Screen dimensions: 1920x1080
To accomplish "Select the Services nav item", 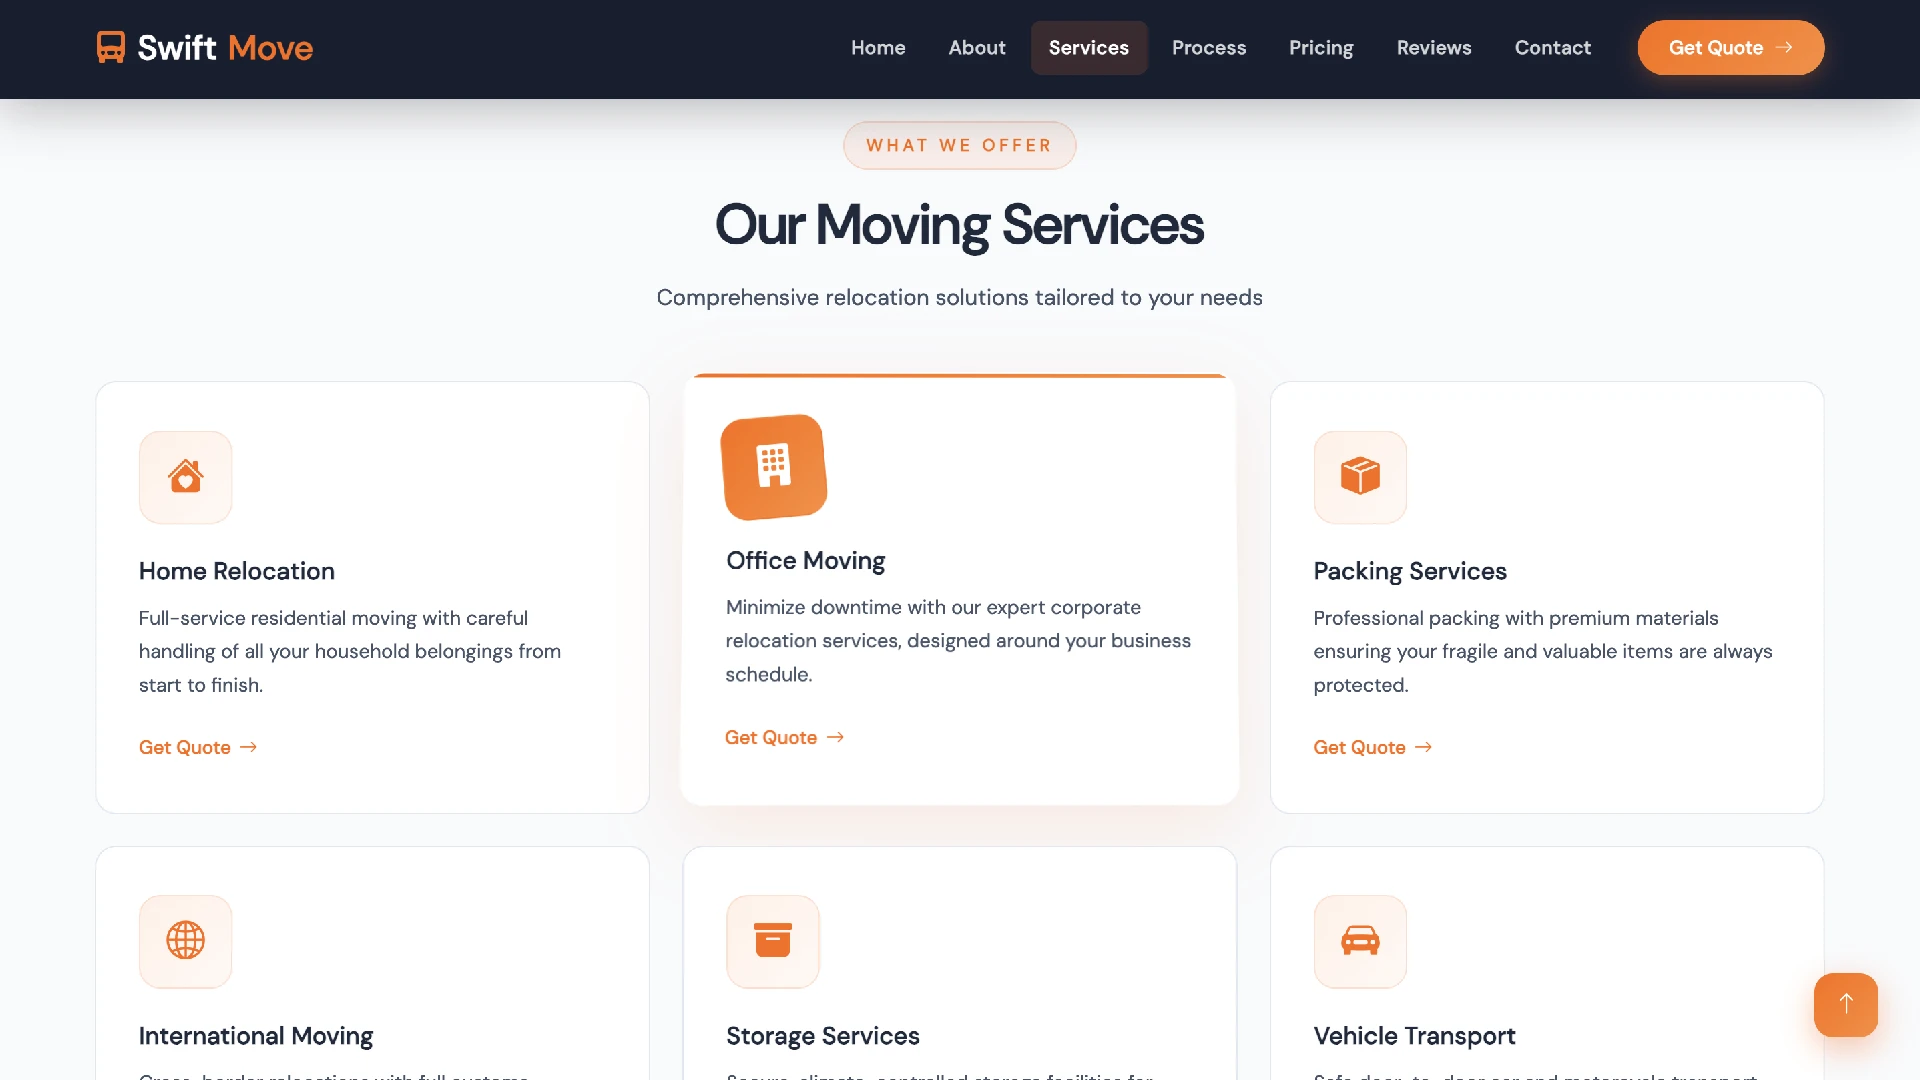I will pos(1089,47).
